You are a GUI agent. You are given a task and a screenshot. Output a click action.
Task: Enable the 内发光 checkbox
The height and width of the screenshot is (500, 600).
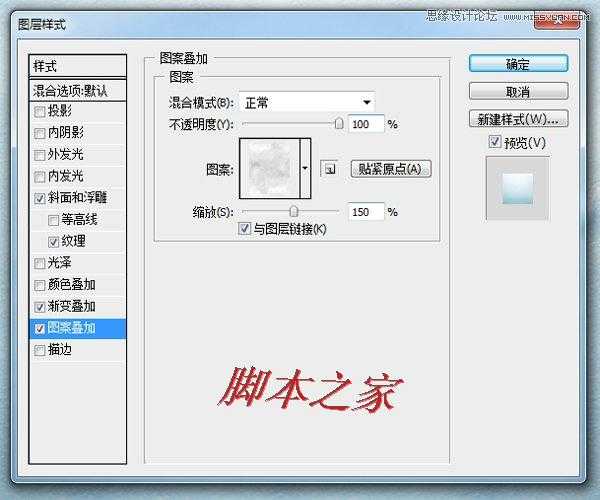pyautogui.click(x=39, y=177)
